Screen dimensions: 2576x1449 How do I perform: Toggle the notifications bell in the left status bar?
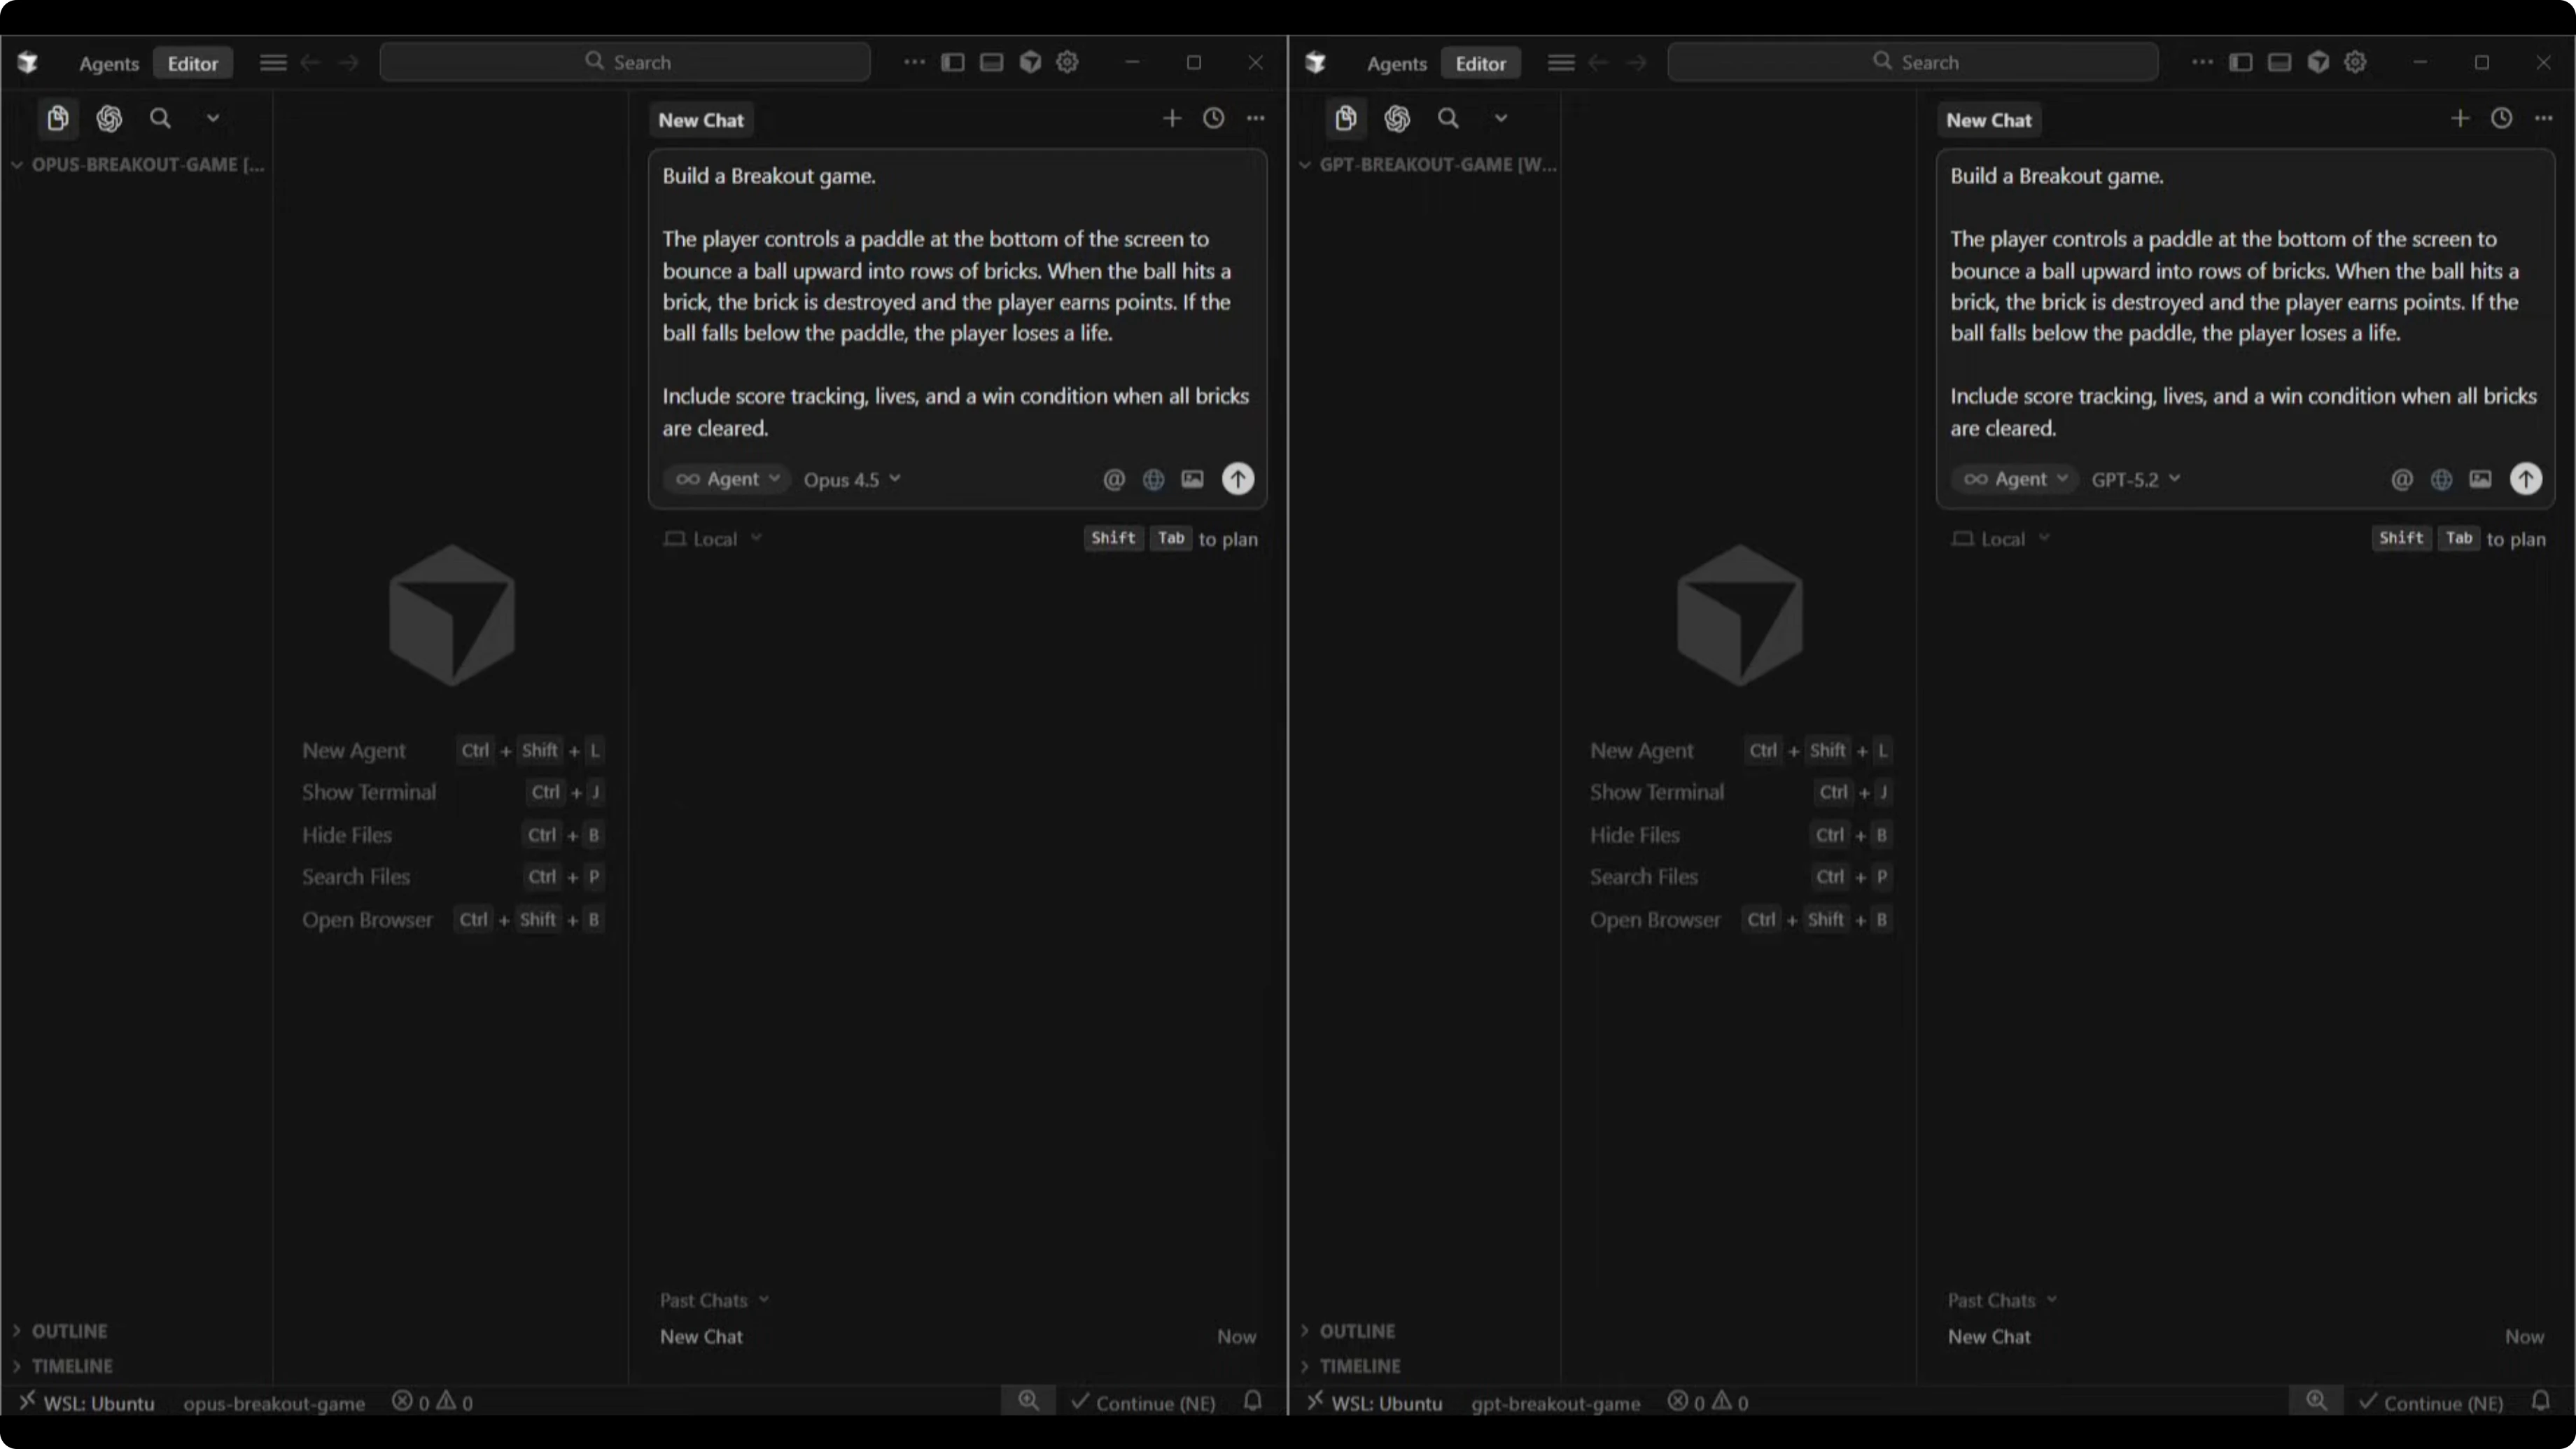click(x=1252, y=1402)
